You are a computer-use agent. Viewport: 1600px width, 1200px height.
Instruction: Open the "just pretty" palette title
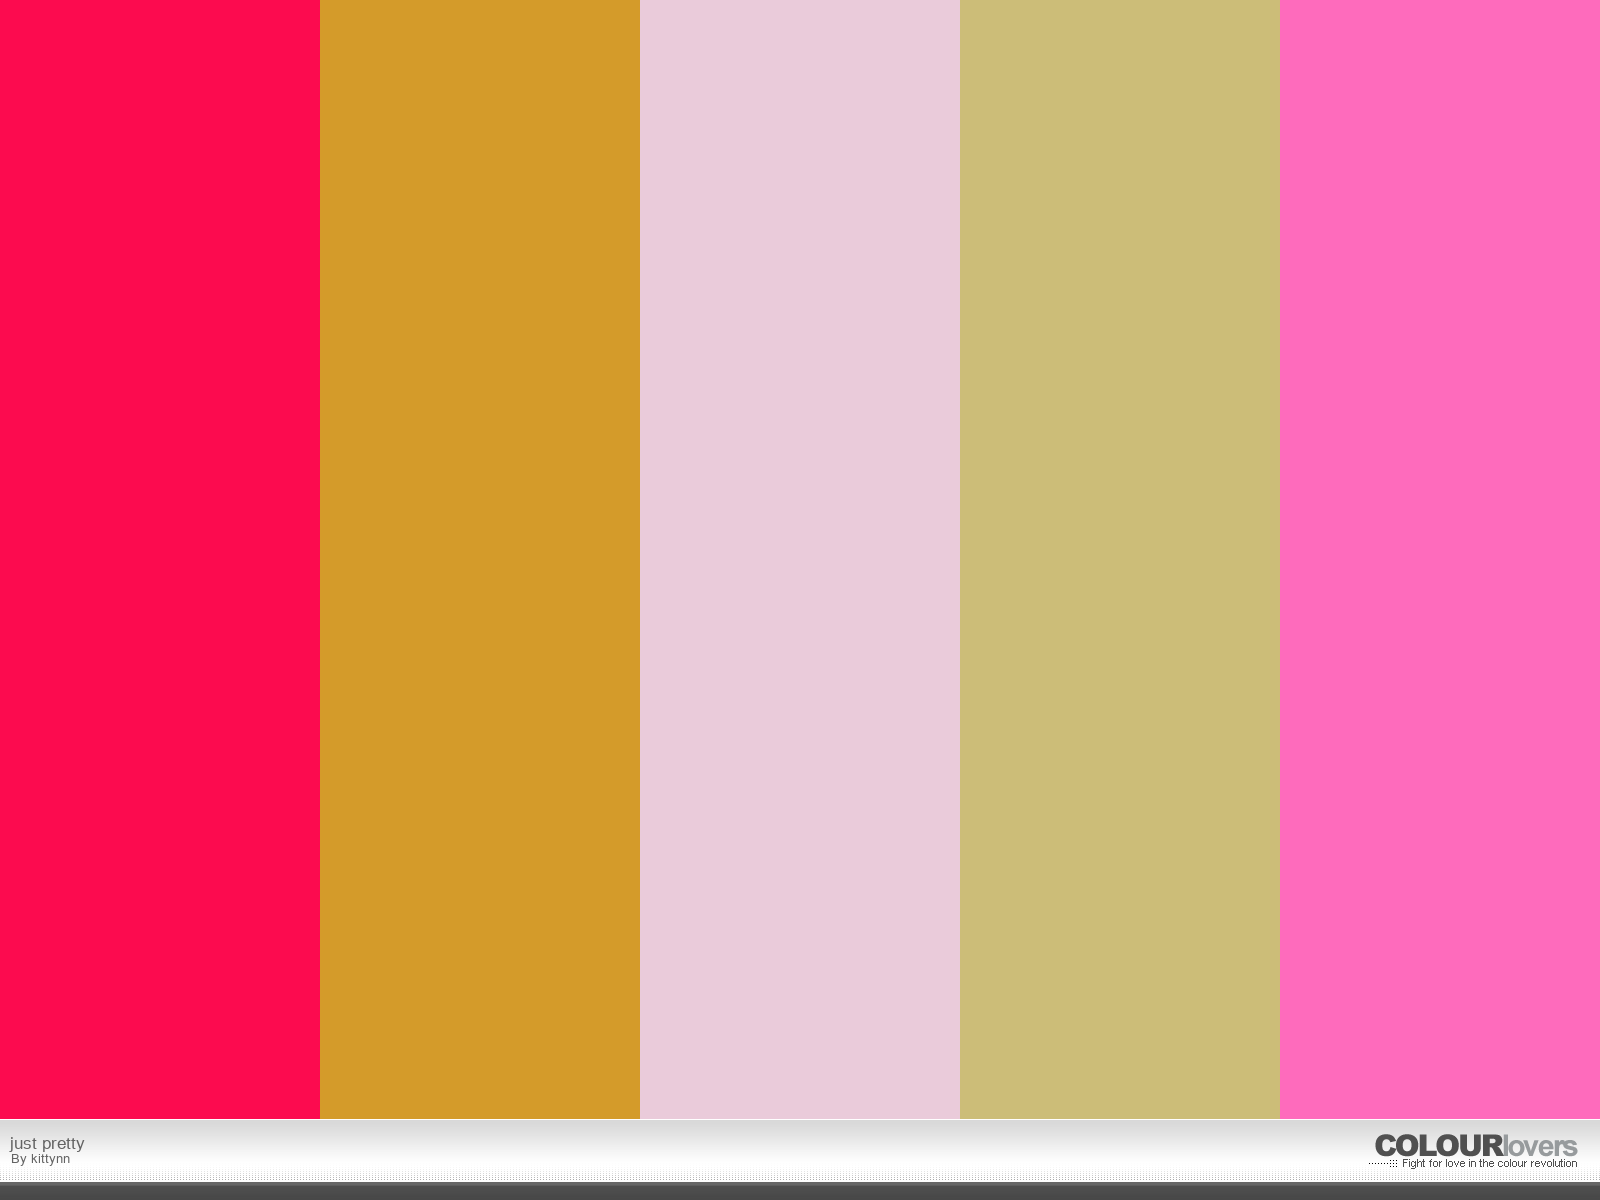(47, 1143)
